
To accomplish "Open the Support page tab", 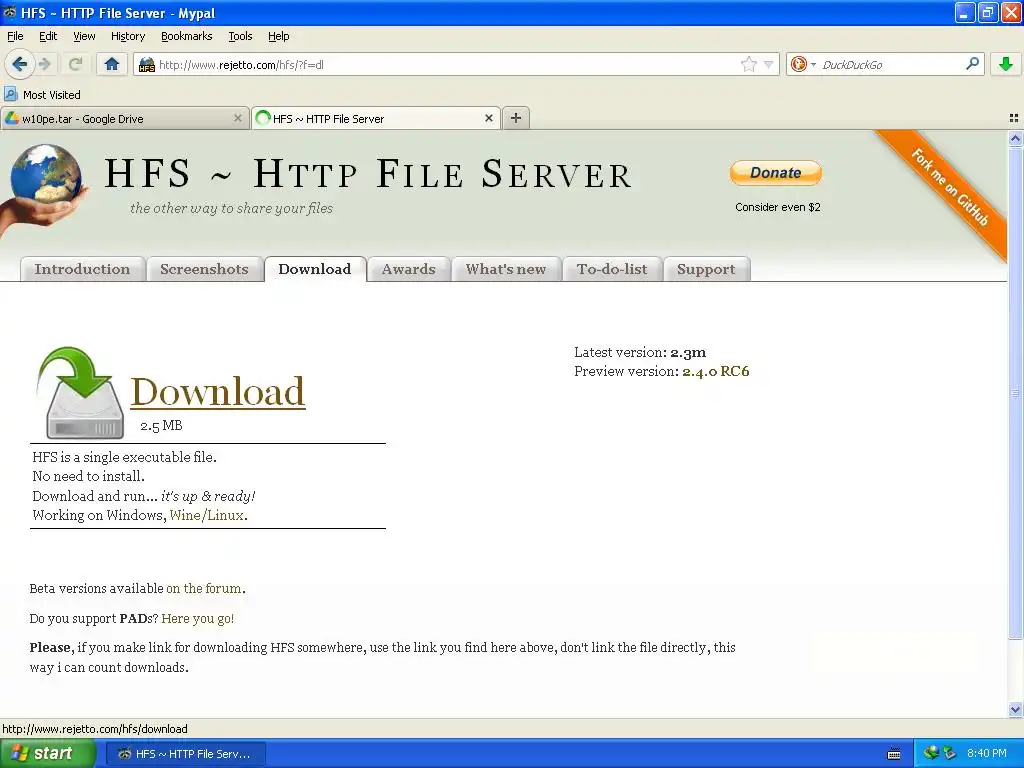I will point(706,269).
